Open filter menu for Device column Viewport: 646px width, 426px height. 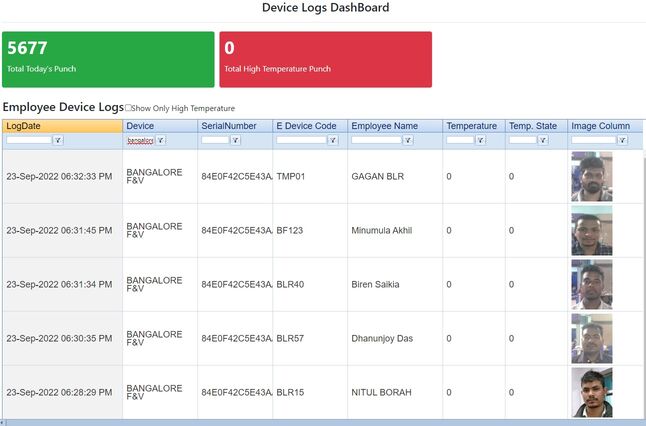click(160, 140)
